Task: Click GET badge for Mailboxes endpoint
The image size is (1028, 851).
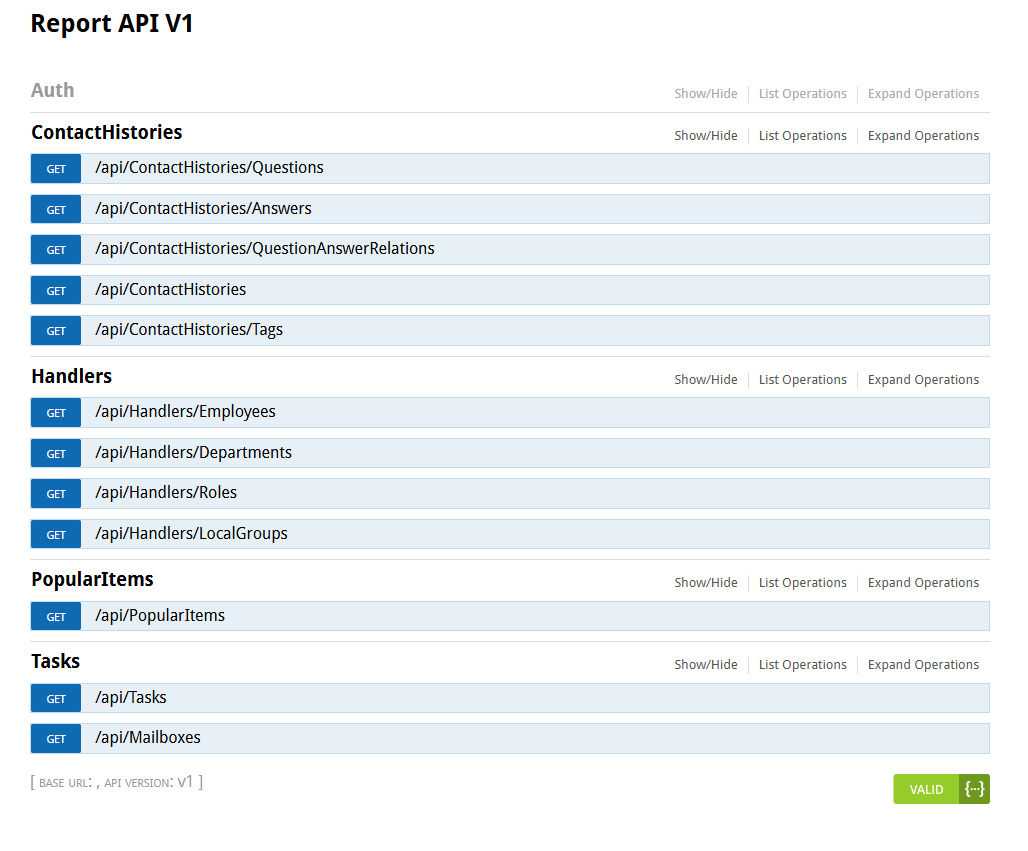Action: (56, 739)
